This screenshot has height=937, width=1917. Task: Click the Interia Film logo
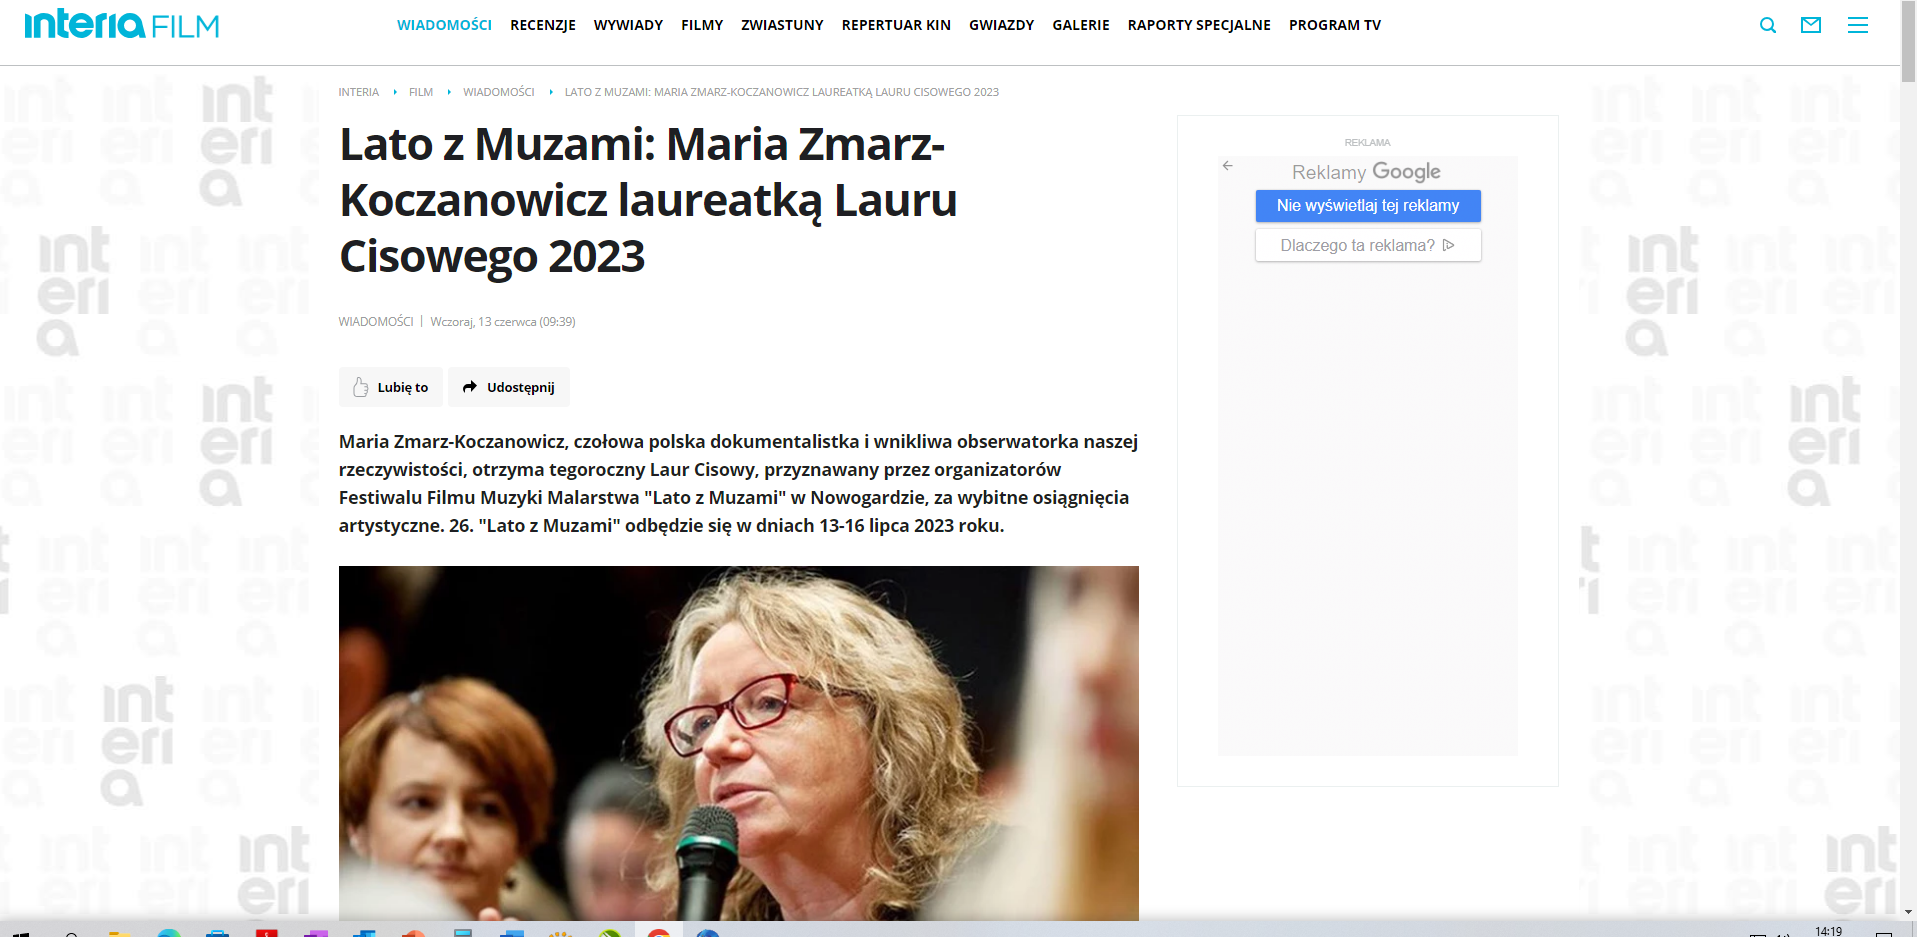click(121, 25)
